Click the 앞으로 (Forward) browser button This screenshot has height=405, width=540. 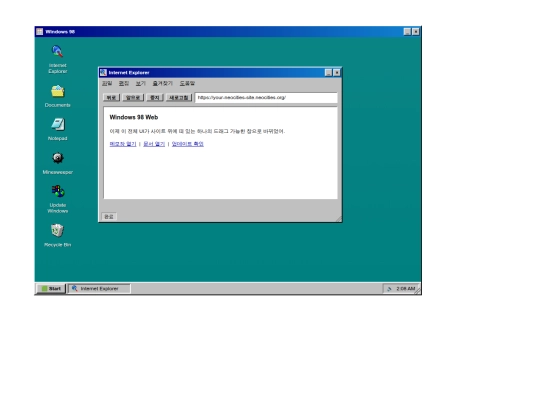(x=133, y=97)
